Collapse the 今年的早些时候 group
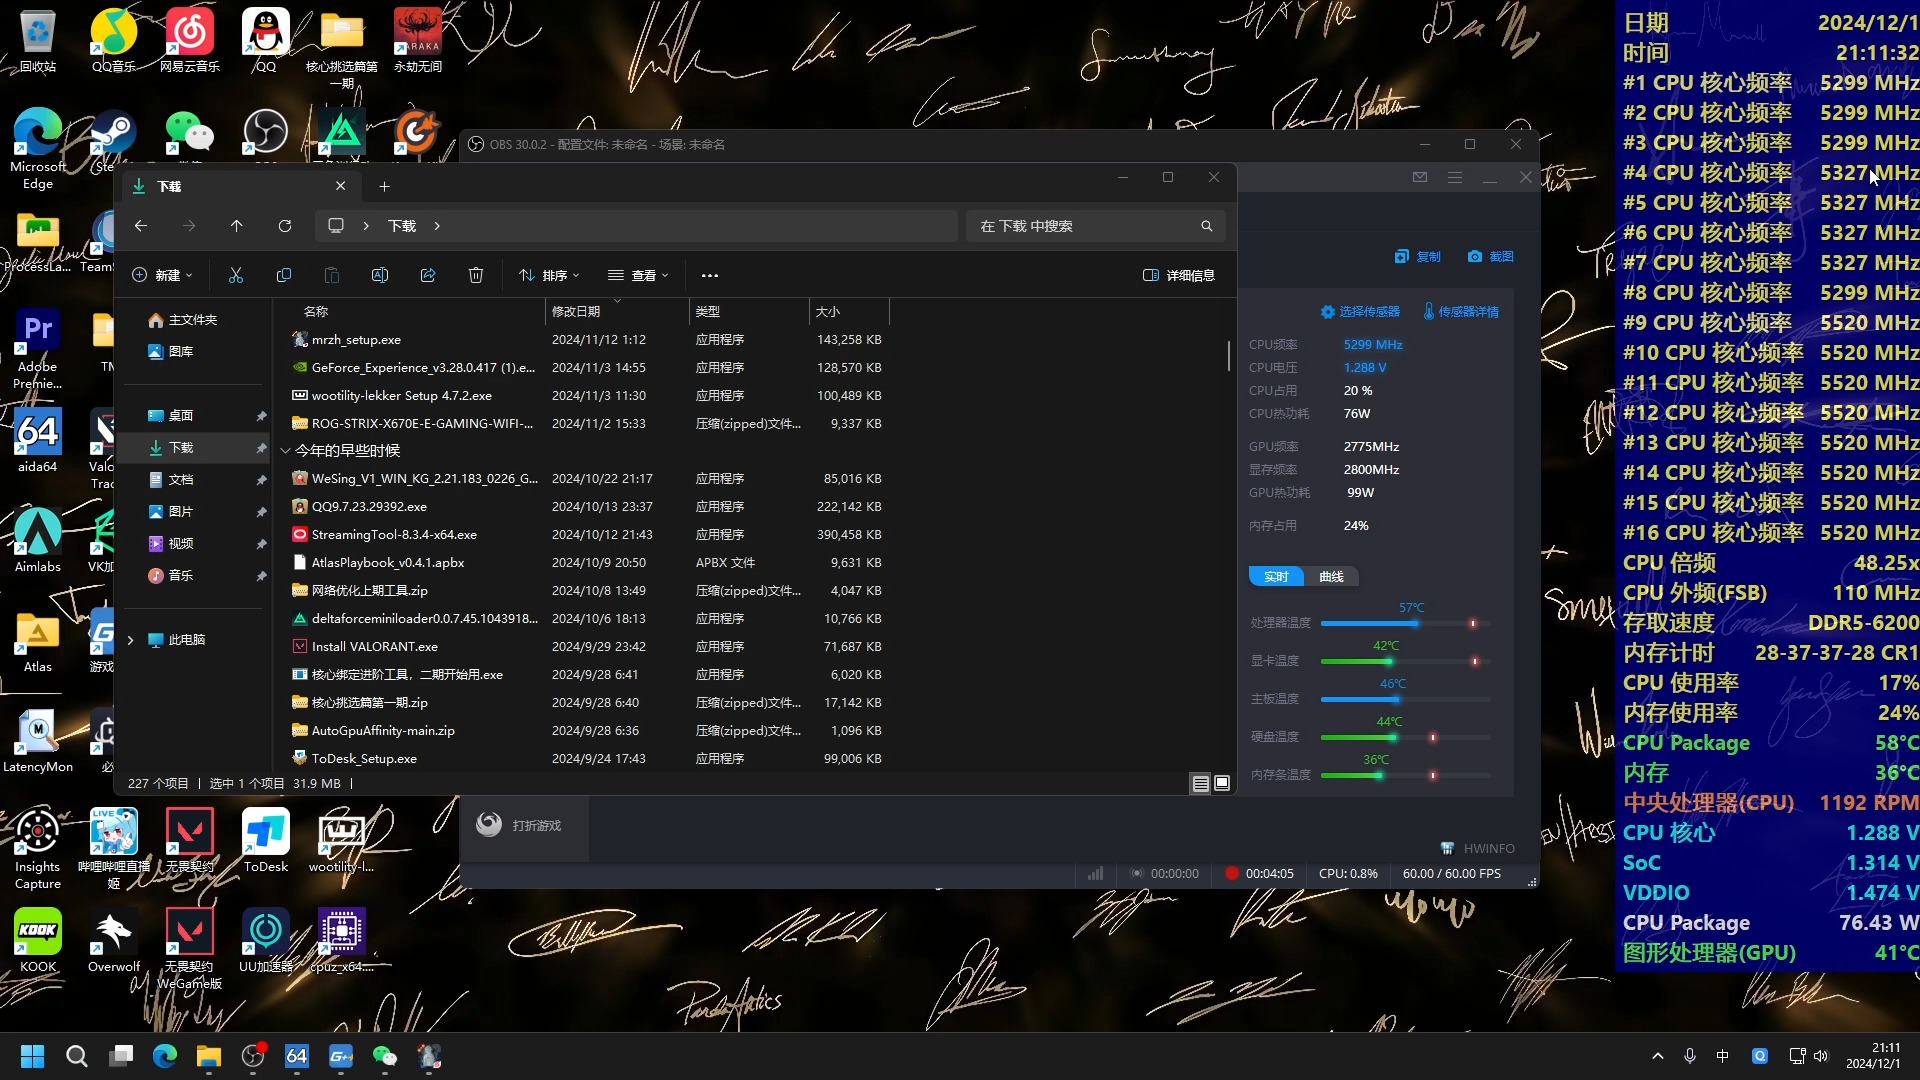 (x=286, y=451)
